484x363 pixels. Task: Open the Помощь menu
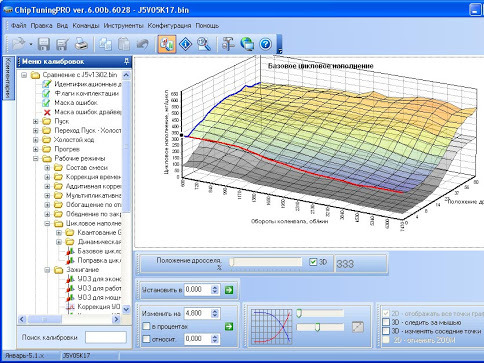207,26
